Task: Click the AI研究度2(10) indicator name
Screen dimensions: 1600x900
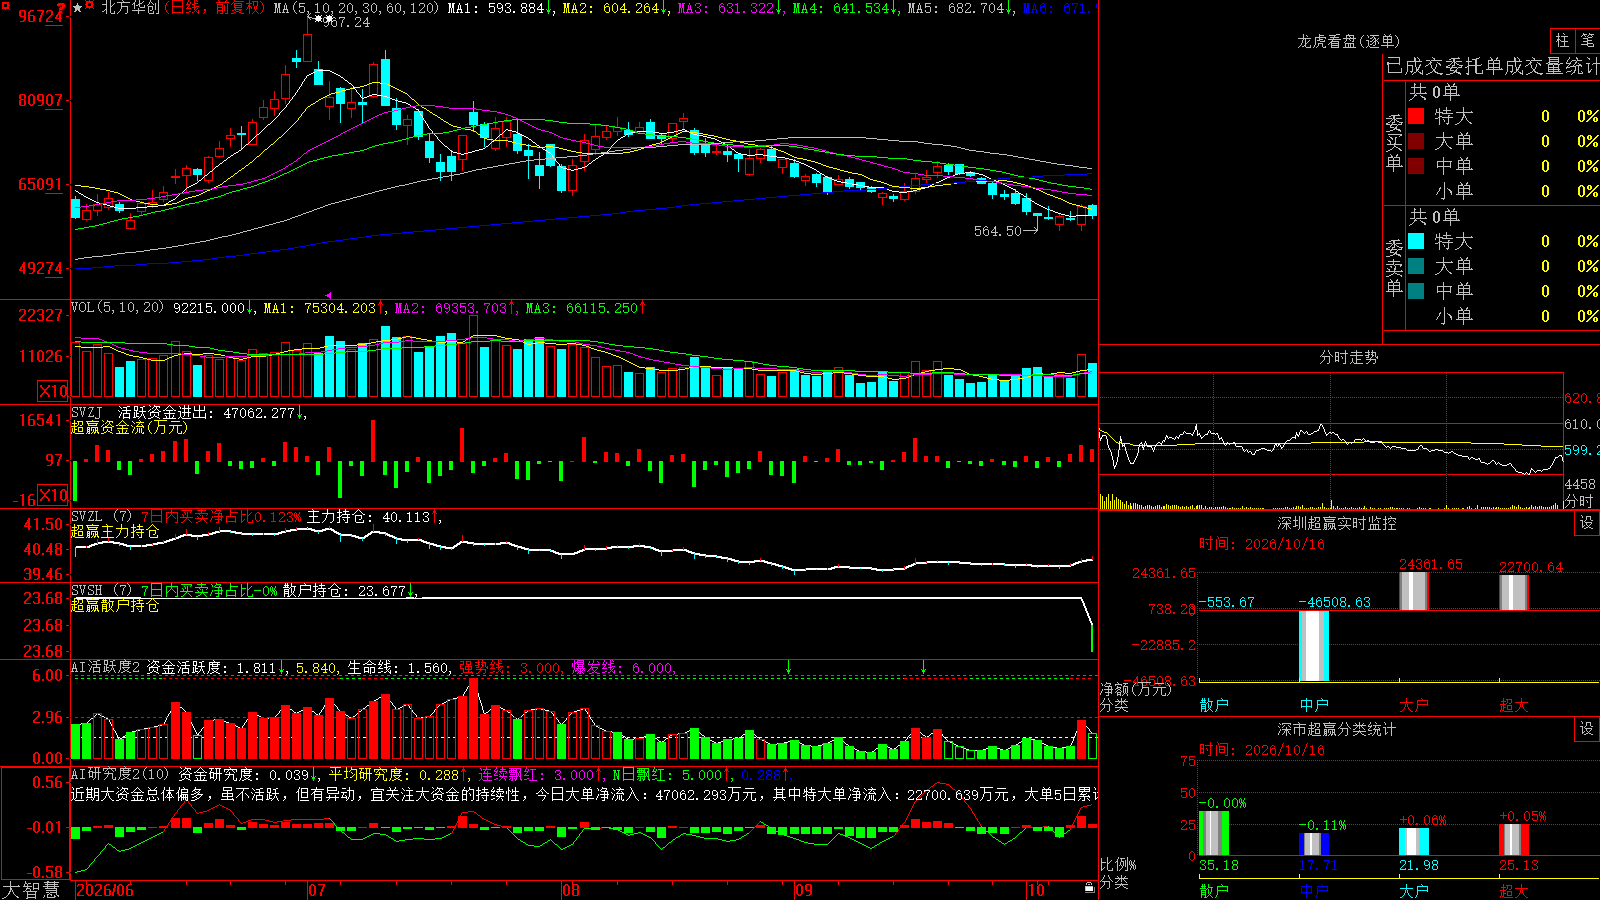Action: 120,774
